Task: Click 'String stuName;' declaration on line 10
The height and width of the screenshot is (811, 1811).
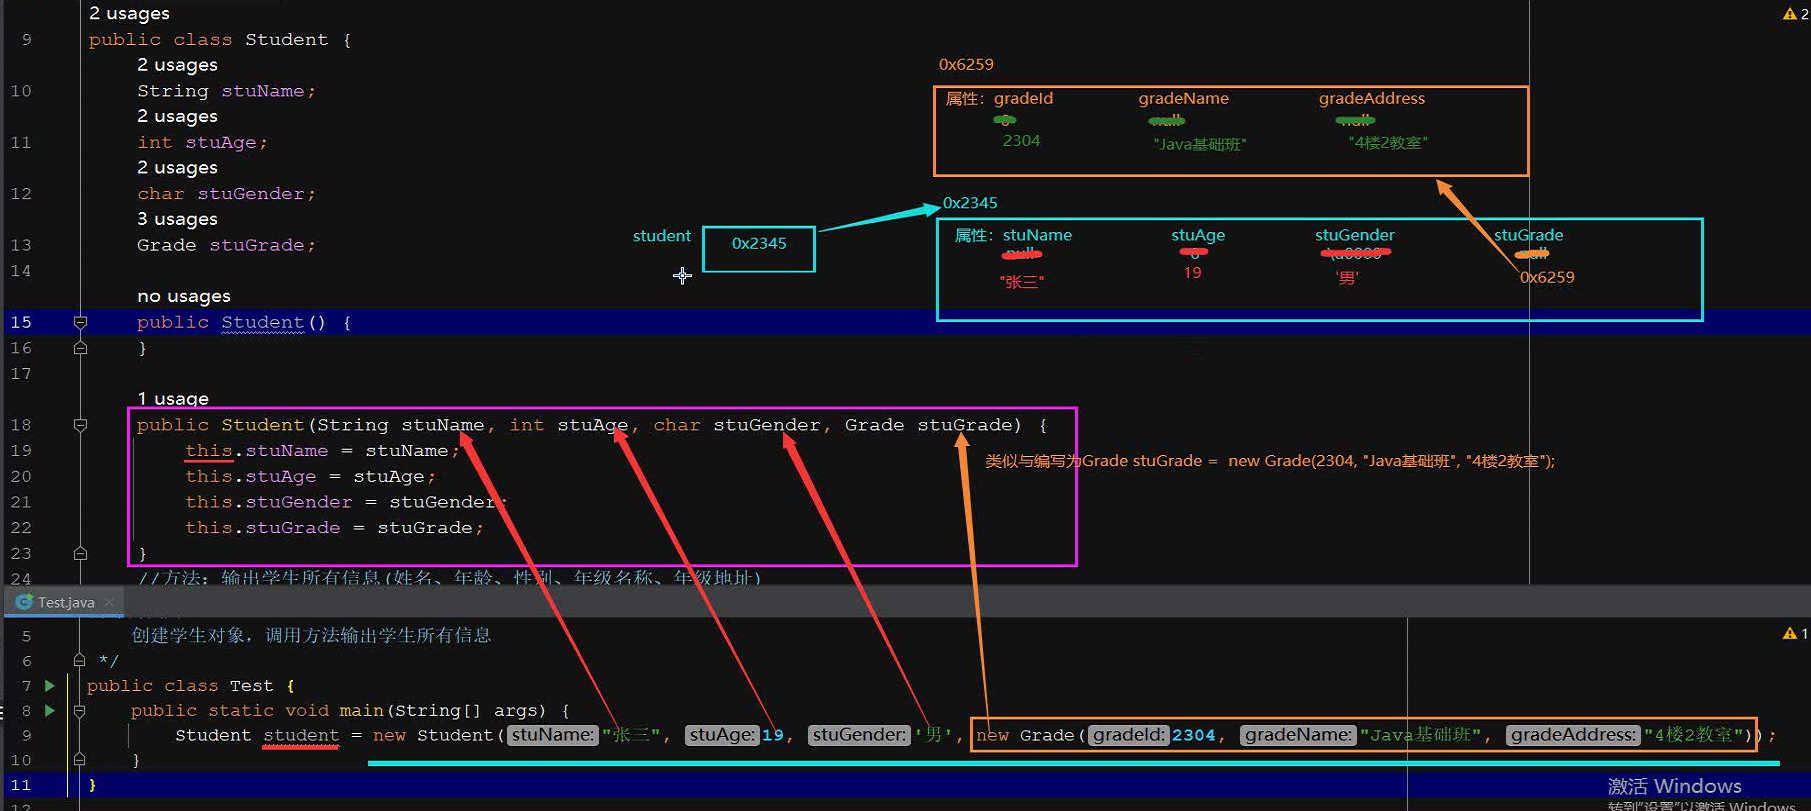Action: (x=226, y=91)
